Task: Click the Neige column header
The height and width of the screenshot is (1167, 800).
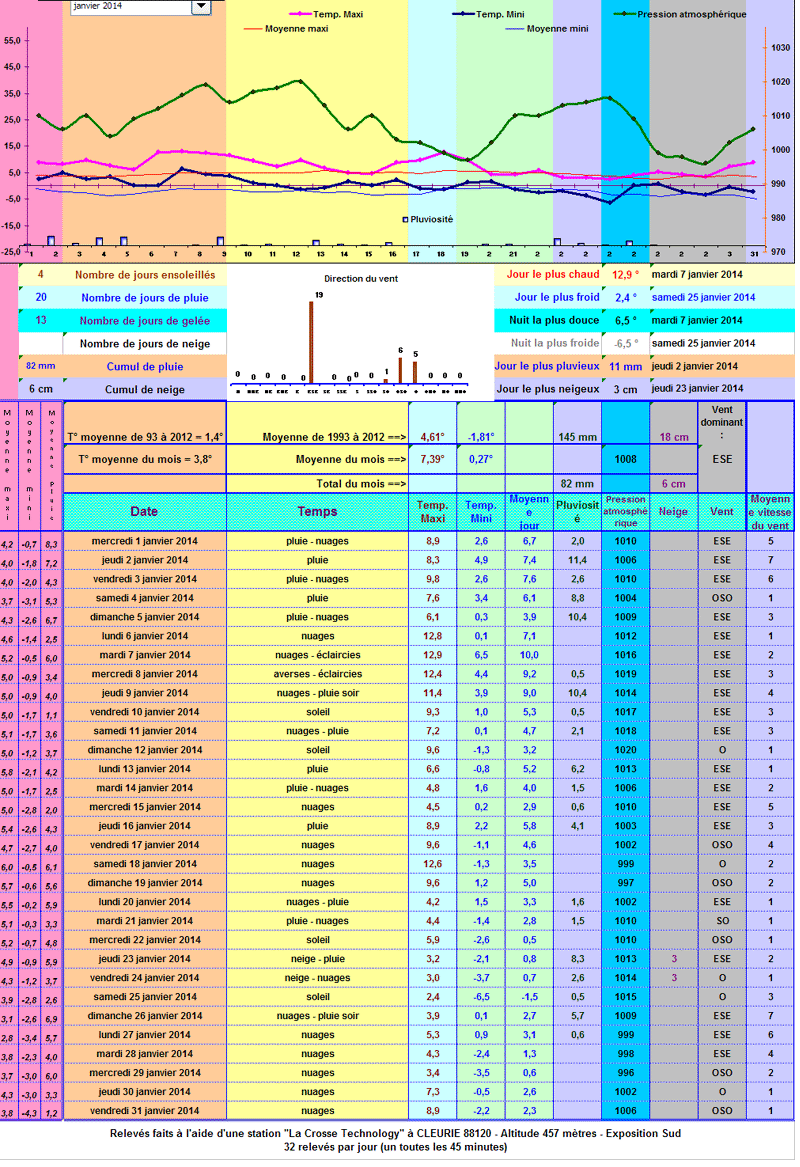Action: (673, 512)
